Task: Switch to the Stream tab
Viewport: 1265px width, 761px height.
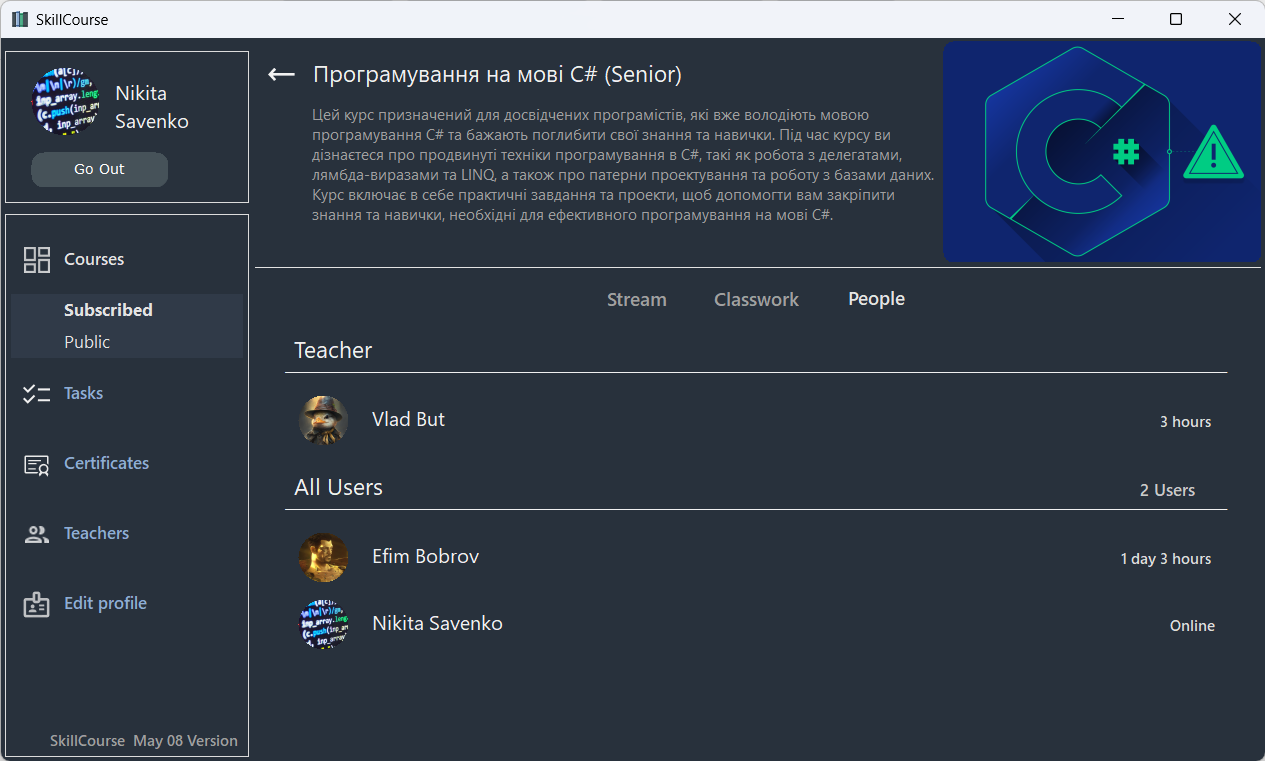Action: 637,300
